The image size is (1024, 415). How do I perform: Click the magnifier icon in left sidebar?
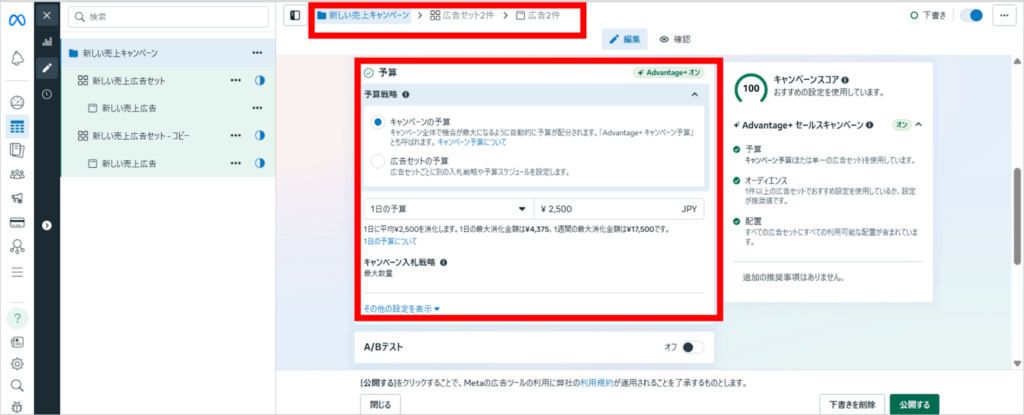[x=17, y=385]
